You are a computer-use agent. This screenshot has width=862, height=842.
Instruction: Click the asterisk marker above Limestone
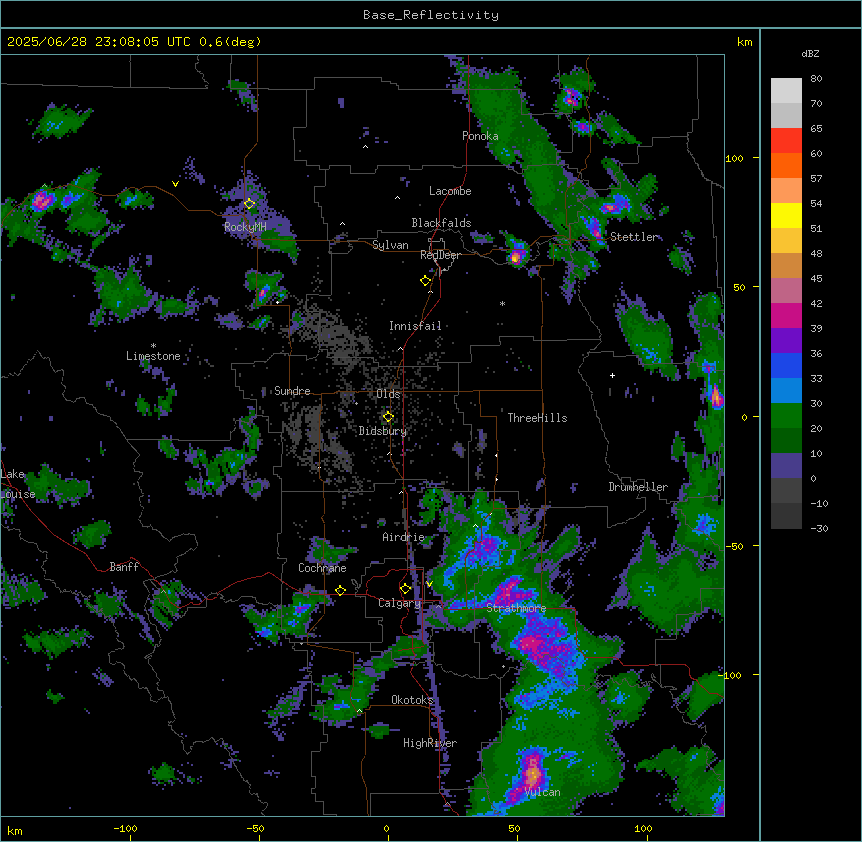tap(153, 346)
